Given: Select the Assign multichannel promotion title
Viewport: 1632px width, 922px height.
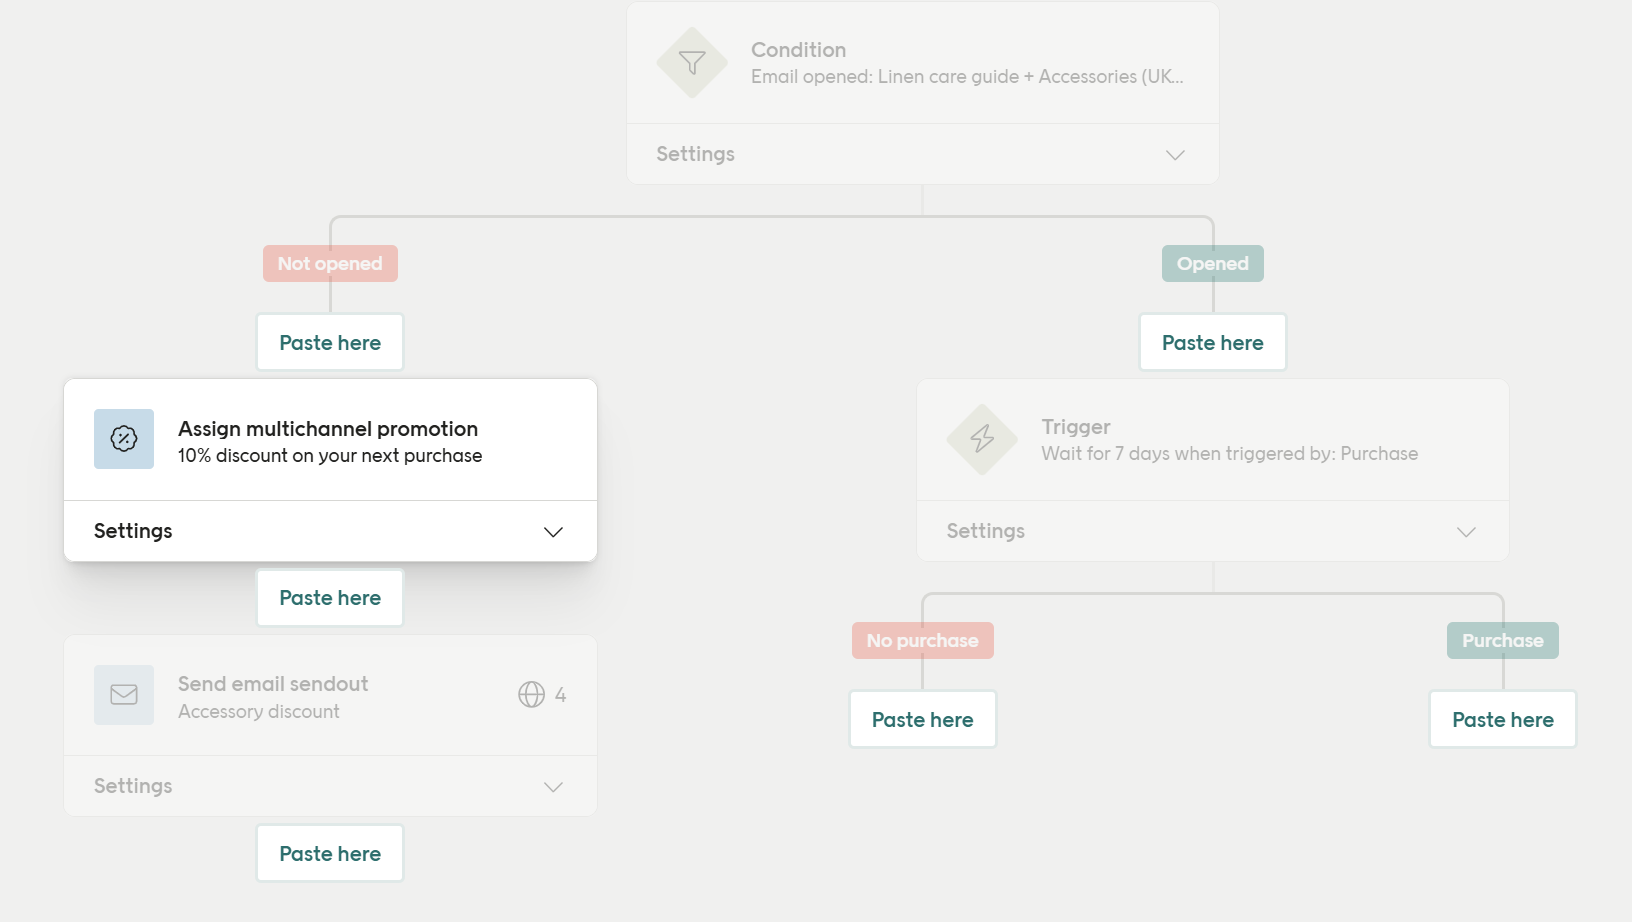Looking at the screenshot, I should pos(328,429).
